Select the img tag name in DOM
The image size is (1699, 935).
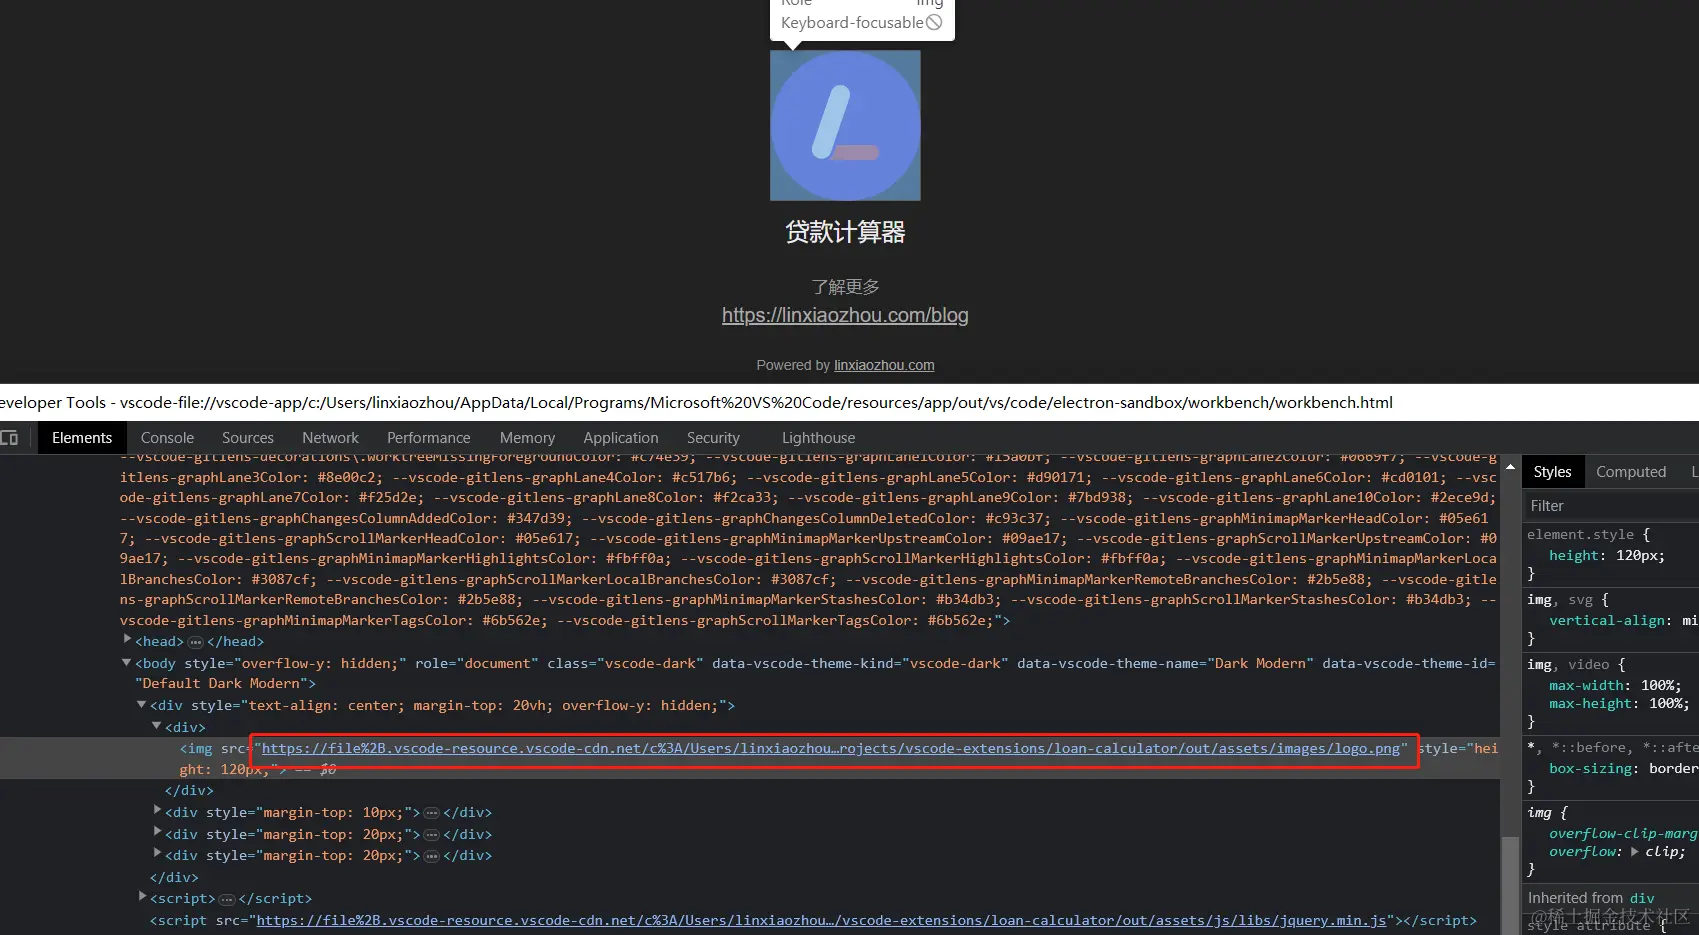pyautogui.click(x=200, y=749)
